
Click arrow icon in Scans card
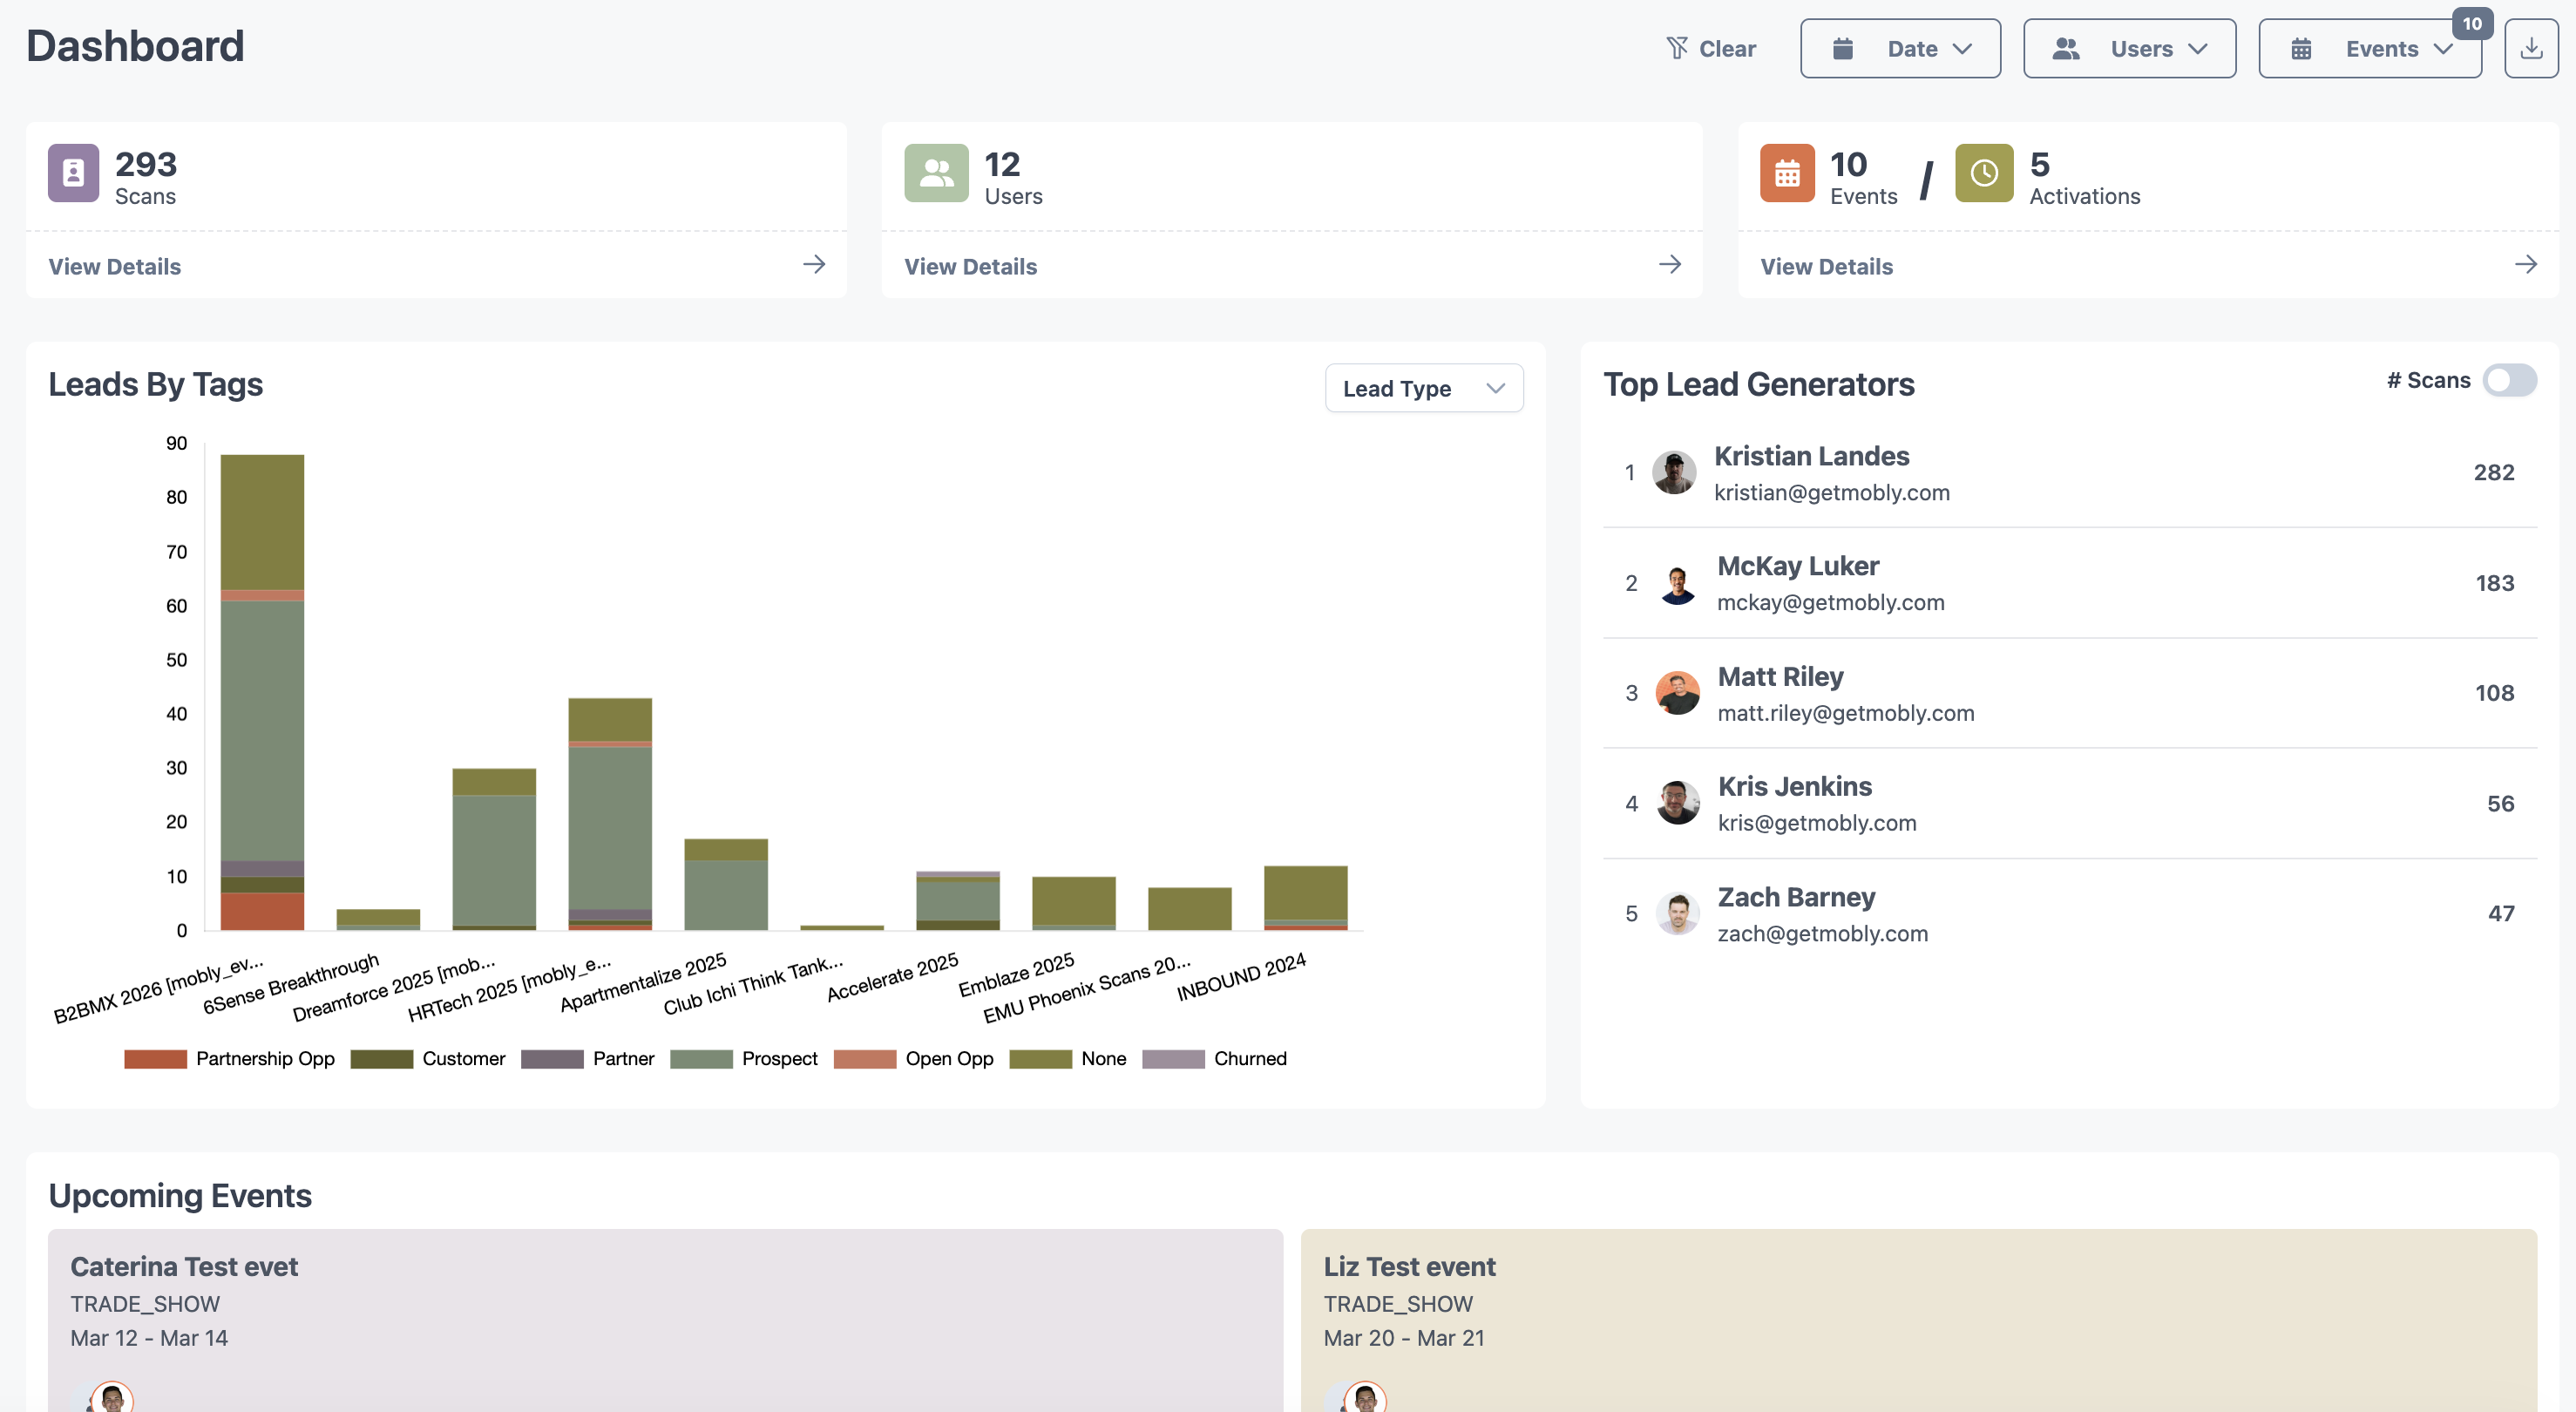click(814, 264)
